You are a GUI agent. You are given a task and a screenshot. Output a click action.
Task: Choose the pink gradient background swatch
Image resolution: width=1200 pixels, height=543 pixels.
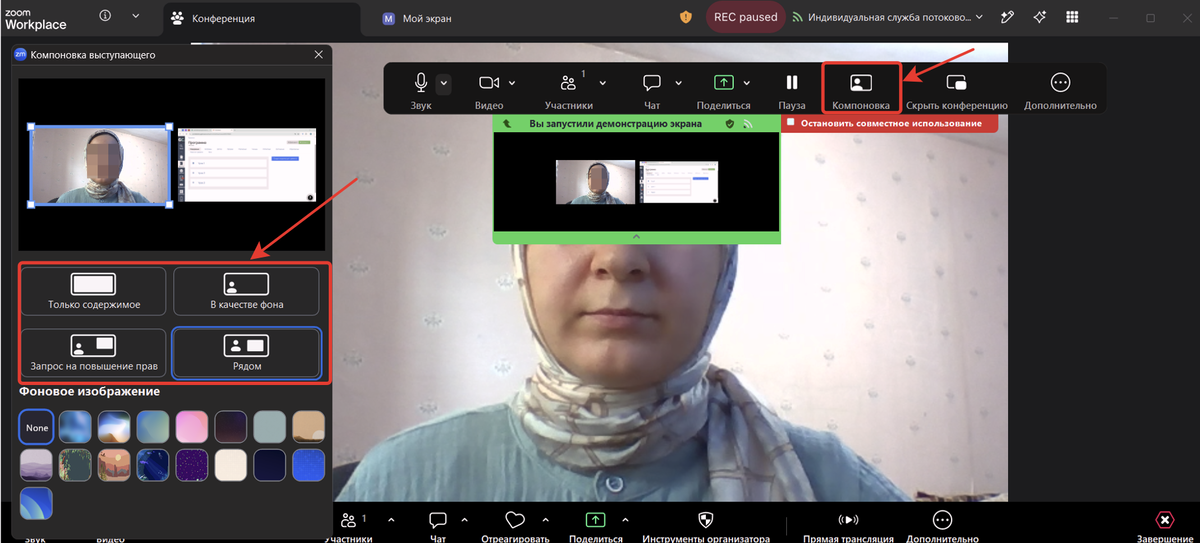pos(192,427)
